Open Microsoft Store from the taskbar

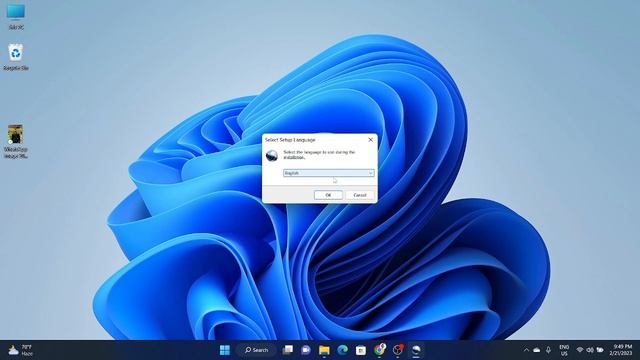(x=361, y=350)
